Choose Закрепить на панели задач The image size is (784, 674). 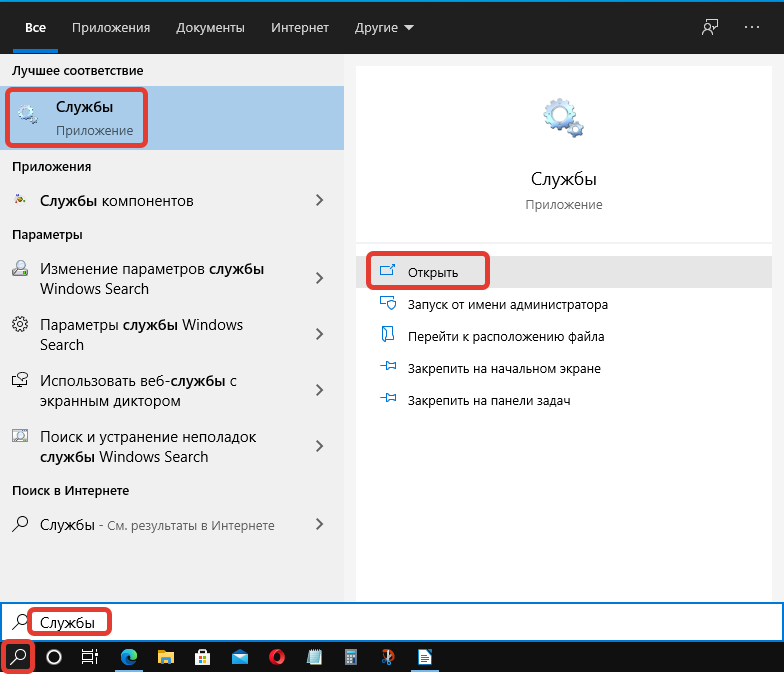click(564, 400)
